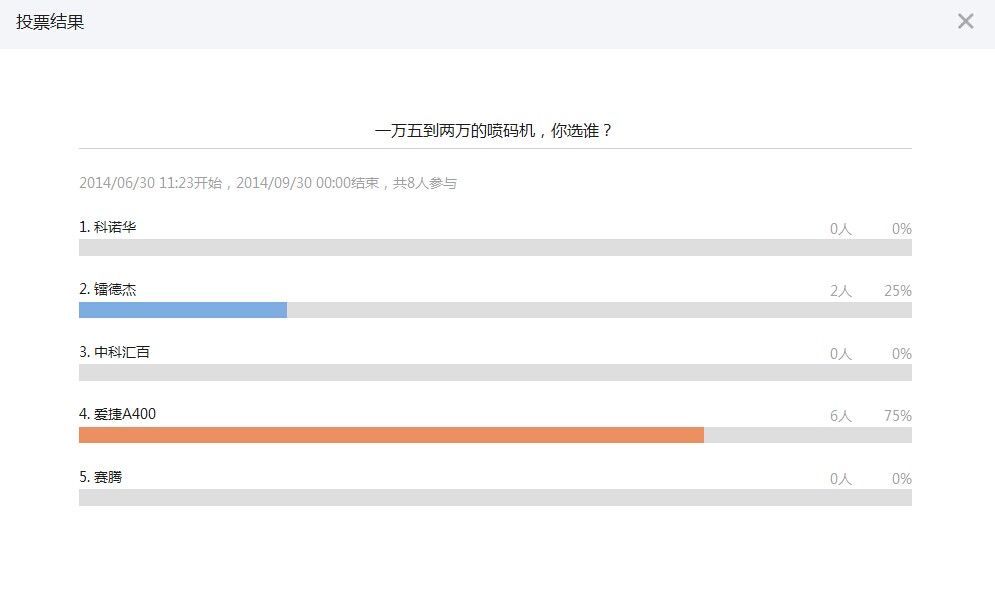Select option 5 赛腾 label

coord(101,477)
